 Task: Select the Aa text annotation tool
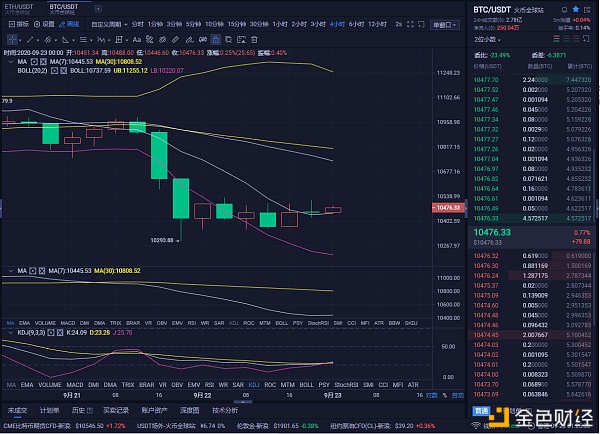137,39
